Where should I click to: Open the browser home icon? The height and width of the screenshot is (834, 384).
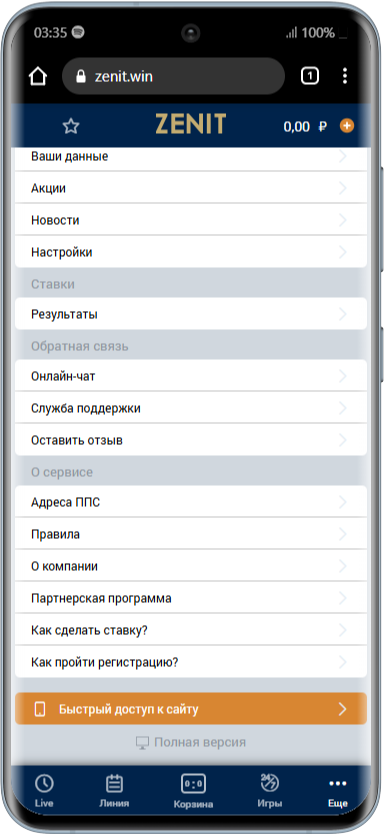tap(38, 77)
